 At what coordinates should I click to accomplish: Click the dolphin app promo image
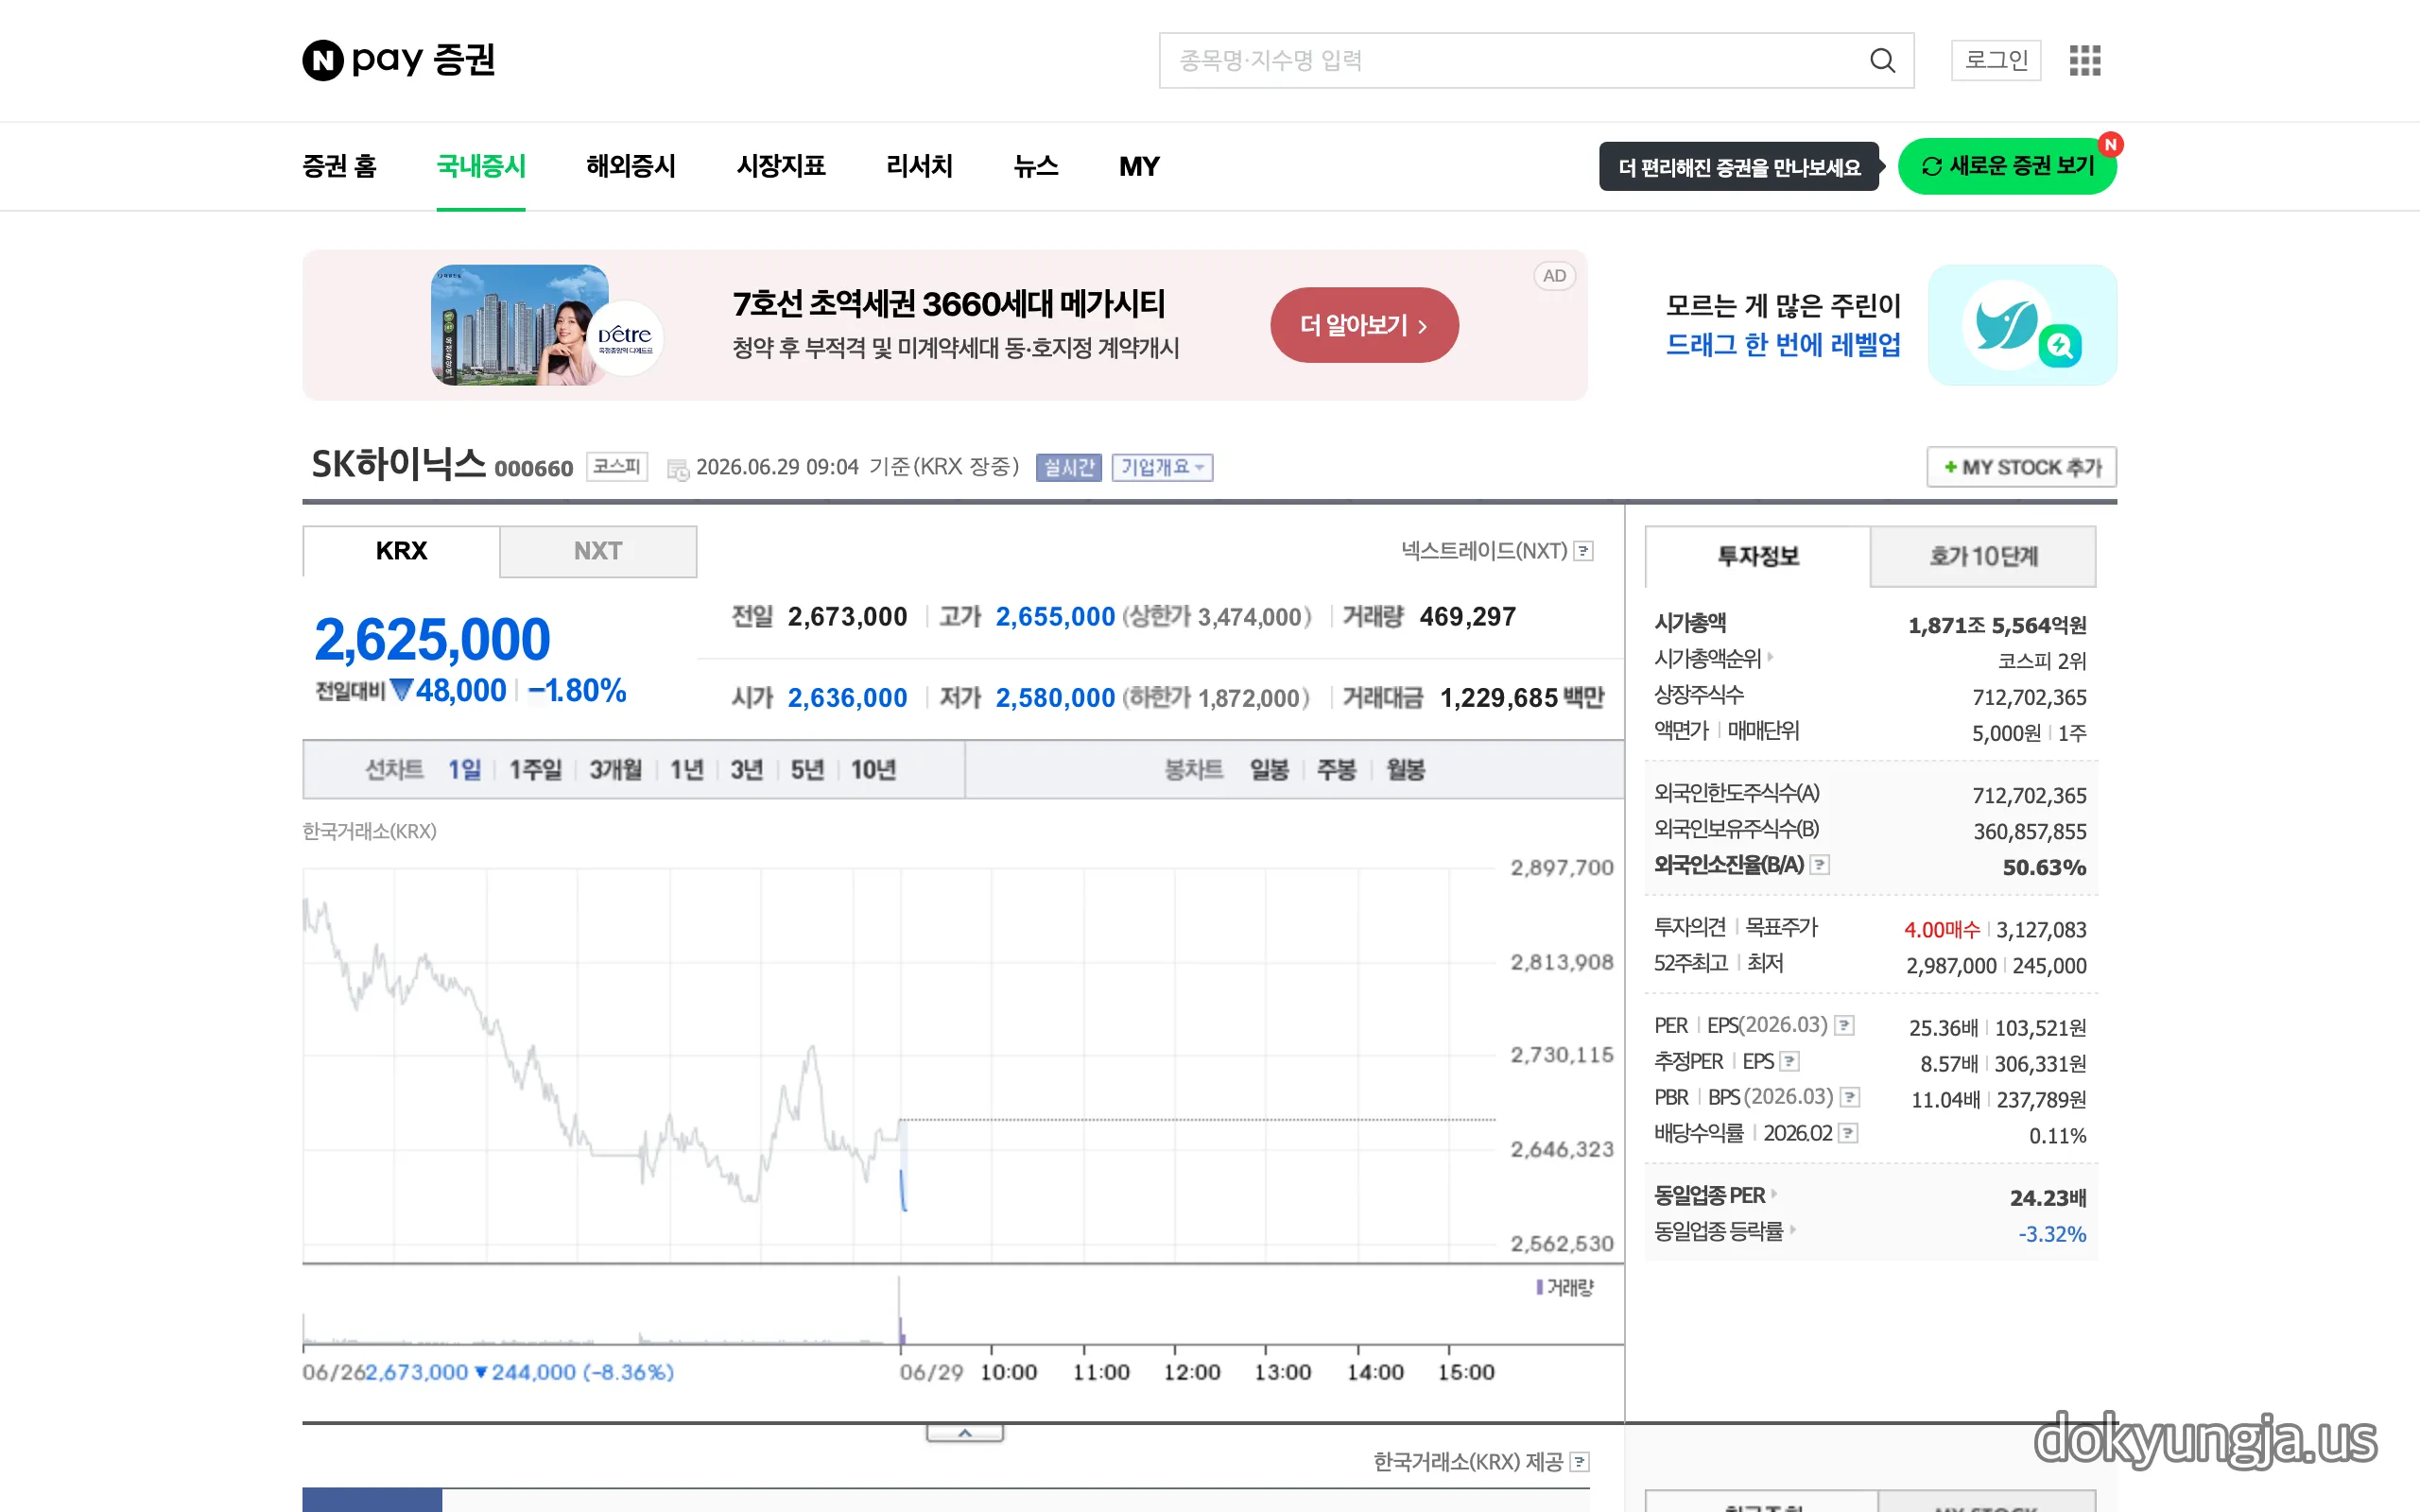[2022, 325]
